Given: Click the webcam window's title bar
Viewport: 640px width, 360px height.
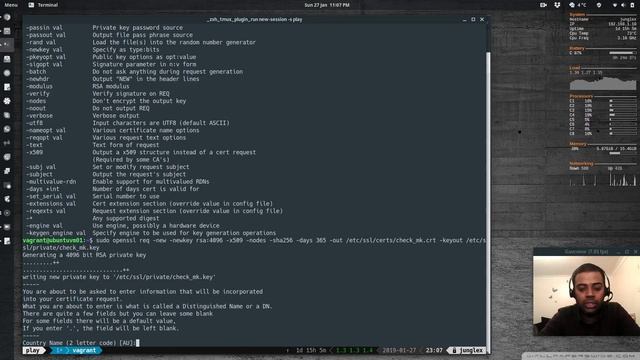Looking at the screenshot, I should 586,251.
